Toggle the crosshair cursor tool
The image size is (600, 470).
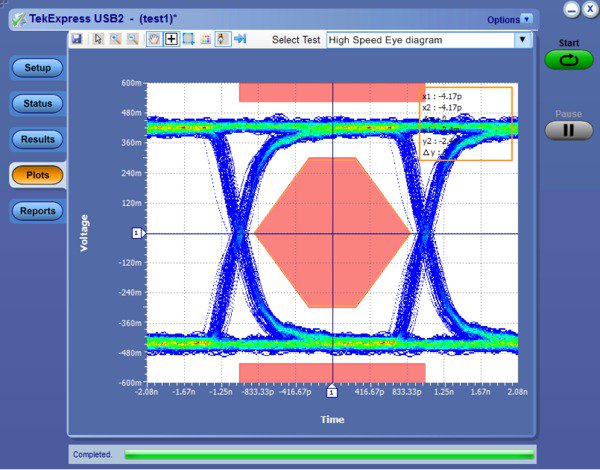pos(171,40)
